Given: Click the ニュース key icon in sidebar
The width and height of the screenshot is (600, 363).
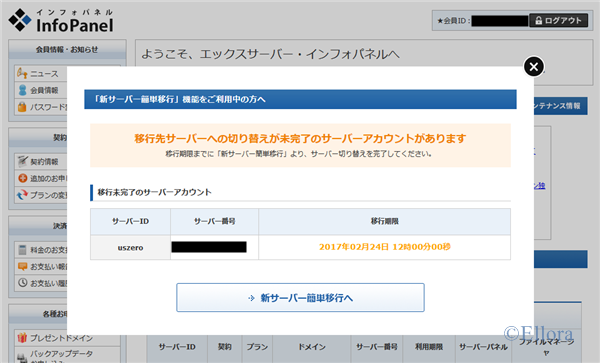Looking at the screenshot, I should coord(22,73).
